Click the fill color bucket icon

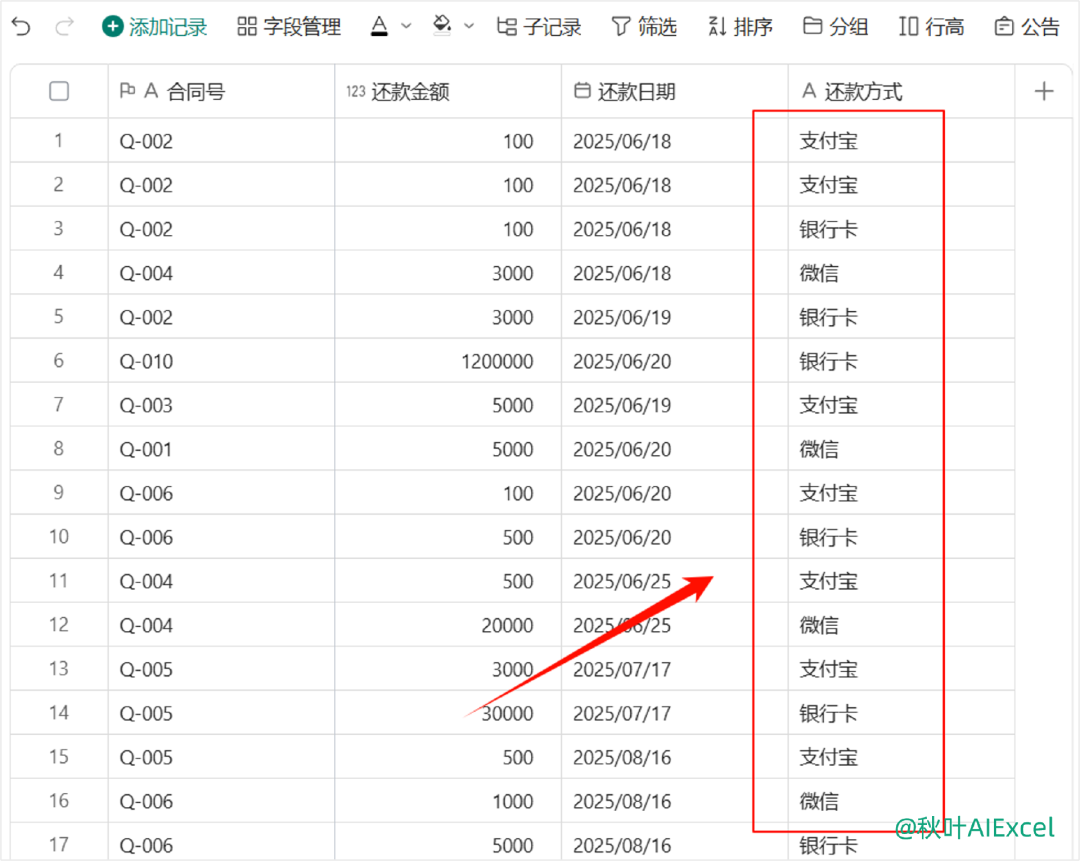[442, 26]
